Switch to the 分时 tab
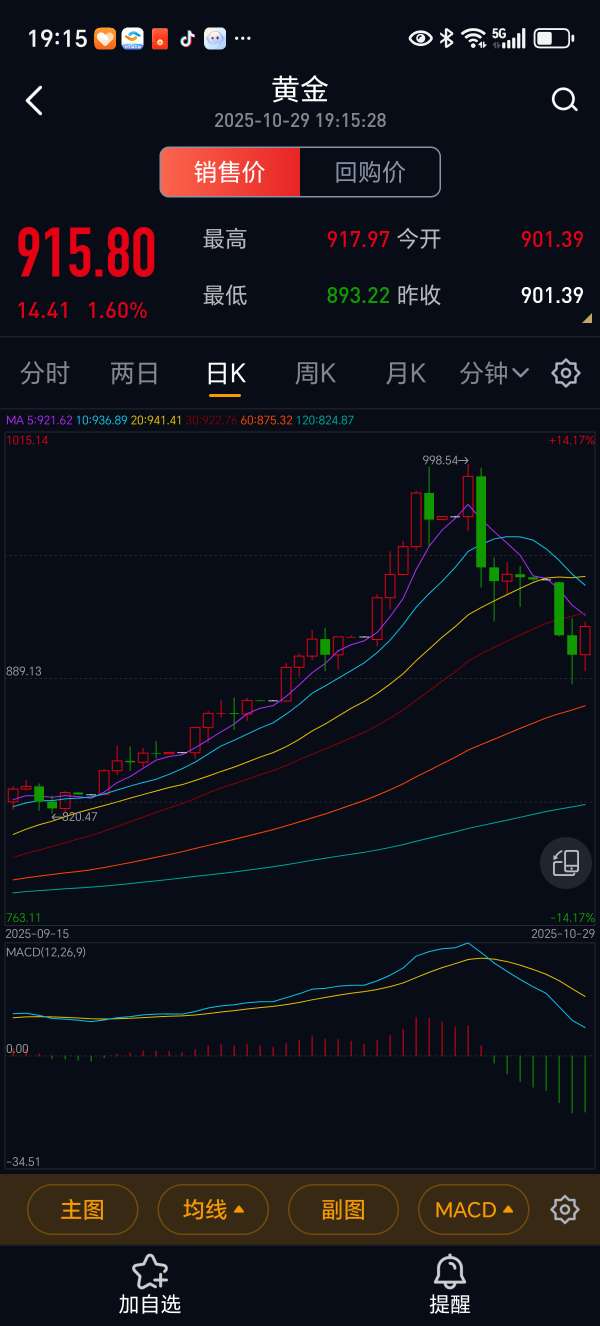 click(x=45, y=373)
